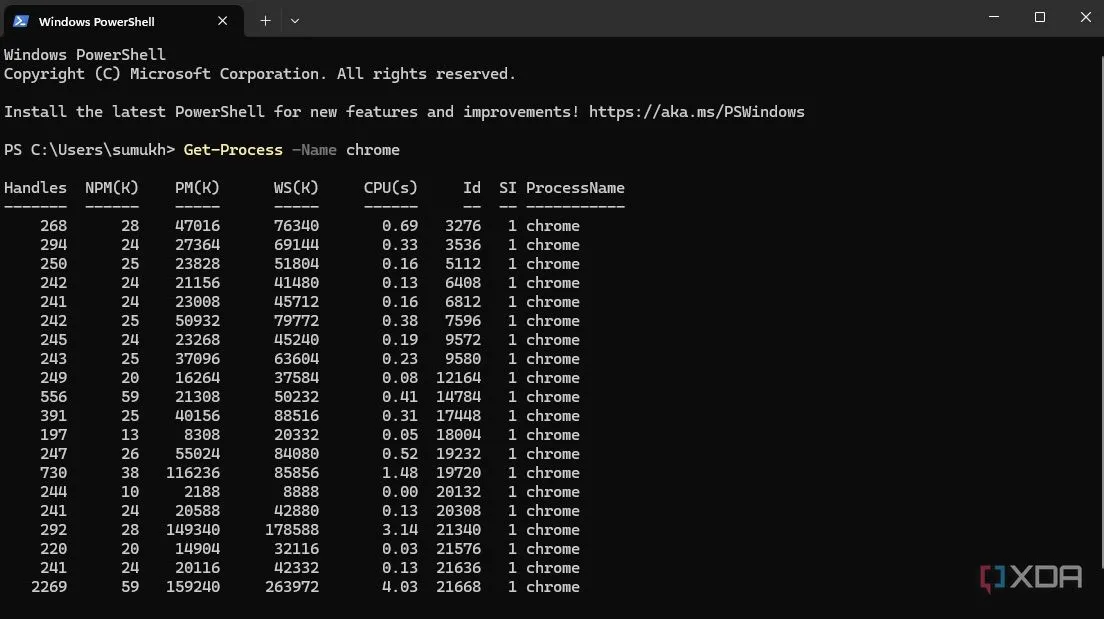Click the Handles column header
Image resolution: width=1104 pixels, height=619 pixels.
[x=35, y=188]
